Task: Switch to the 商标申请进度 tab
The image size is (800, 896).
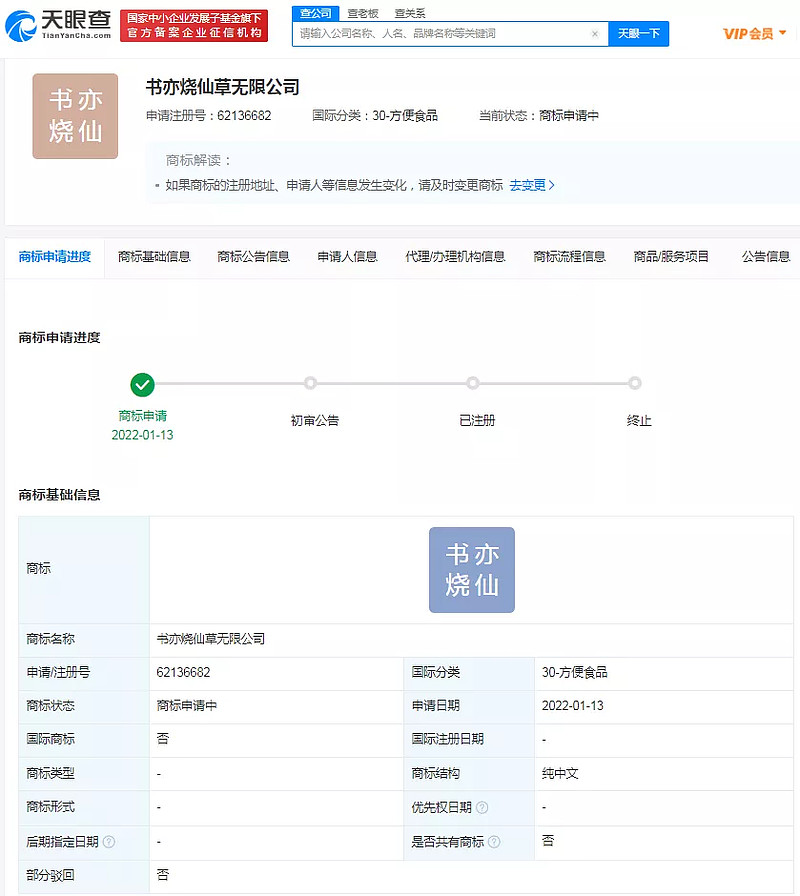Action: point(55,257)
